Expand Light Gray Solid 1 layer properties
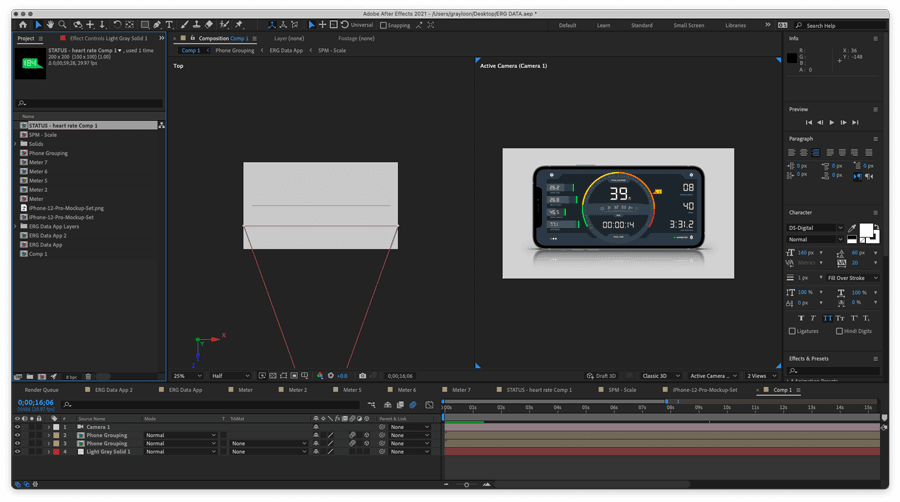Image resolution: width=900 pixels, height=502 pixels. [49, 452]
